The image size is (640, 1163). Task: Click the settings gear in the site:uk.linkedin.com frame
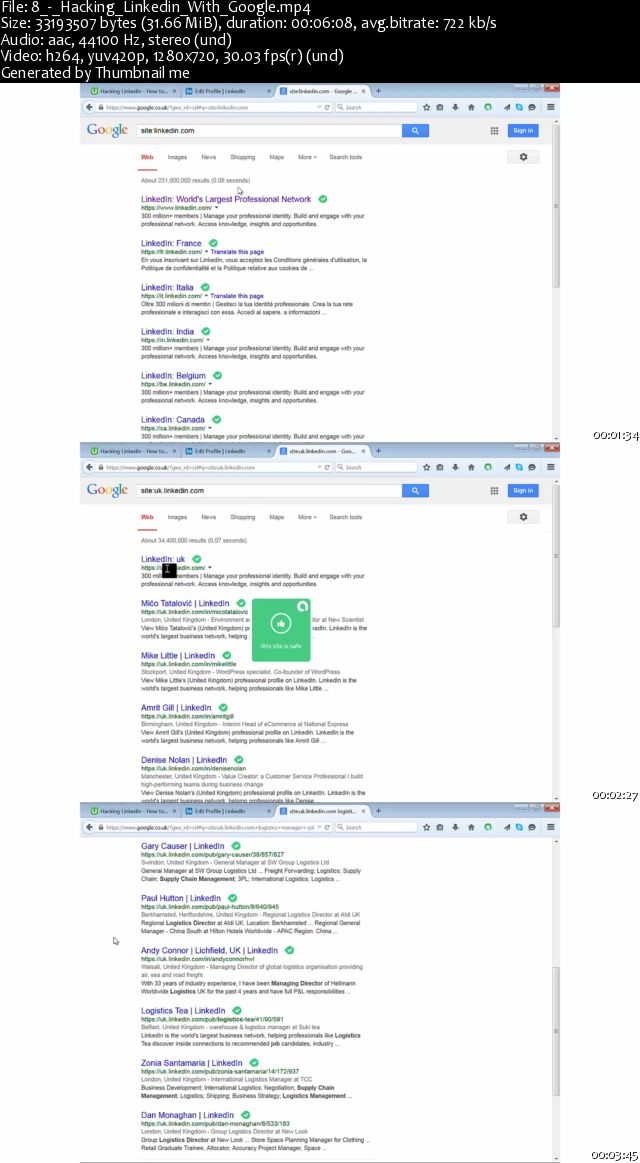coord(524,517)
